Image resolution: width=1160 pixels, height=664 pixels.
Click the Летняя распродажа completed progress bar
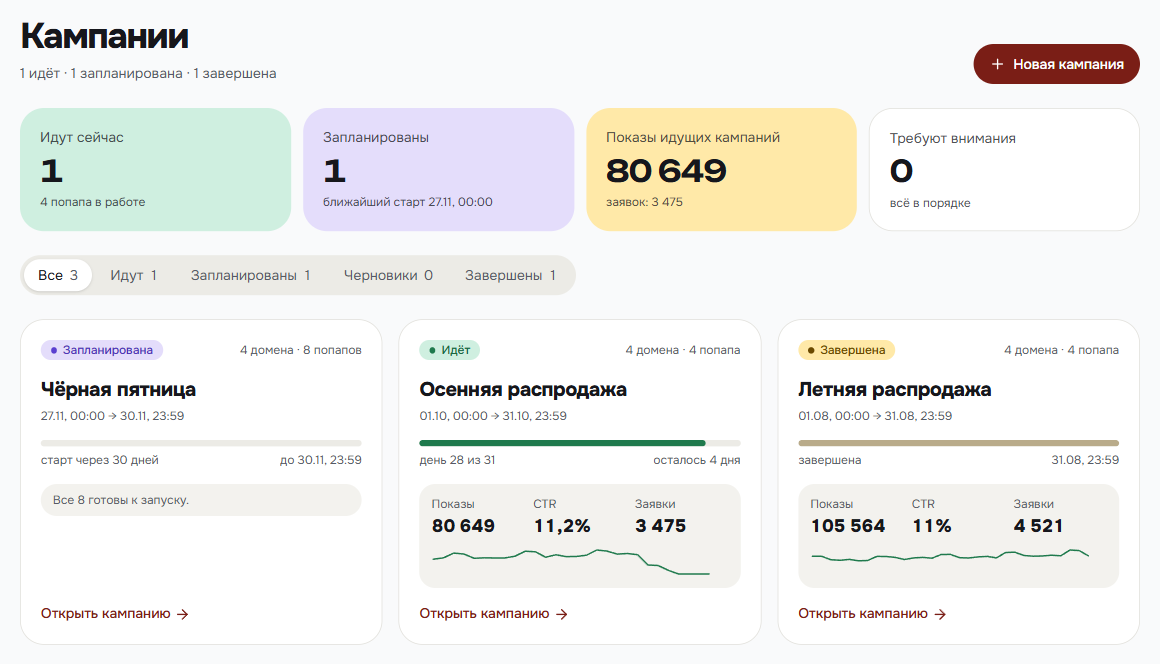point(959,443)
